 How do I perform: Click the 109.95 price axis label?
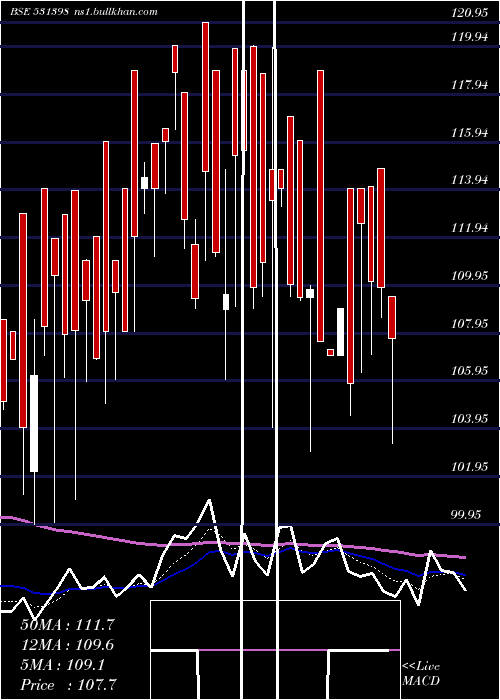(x=469, y=275)
